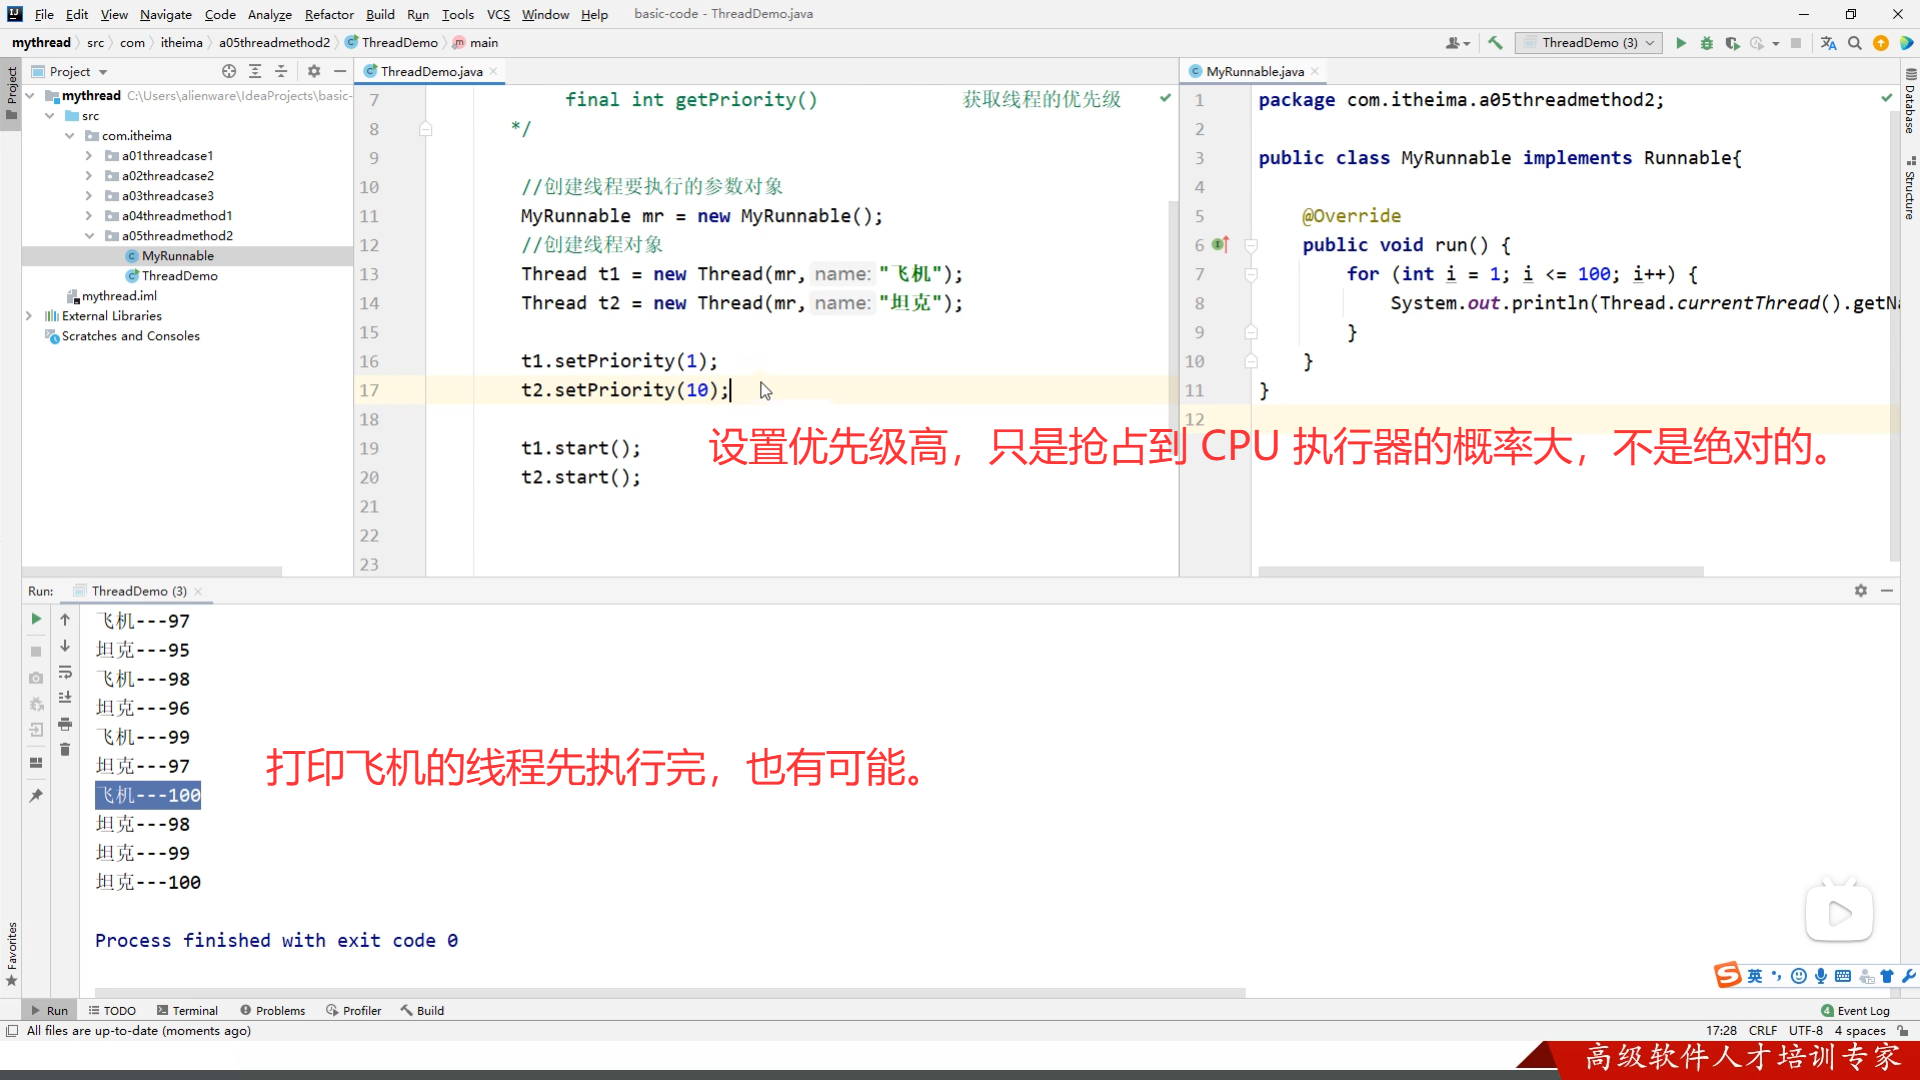Screen dimensions: 1920x1080
Task: Open the Terminal tool window button
Action: pyautogui.click(x=187, y=1010)
